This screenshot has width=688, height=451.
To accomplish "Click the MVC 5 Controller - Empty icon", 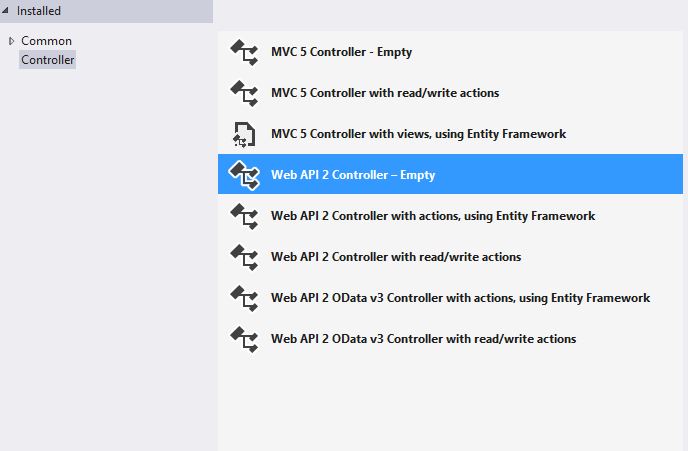I will coord(244,52).
